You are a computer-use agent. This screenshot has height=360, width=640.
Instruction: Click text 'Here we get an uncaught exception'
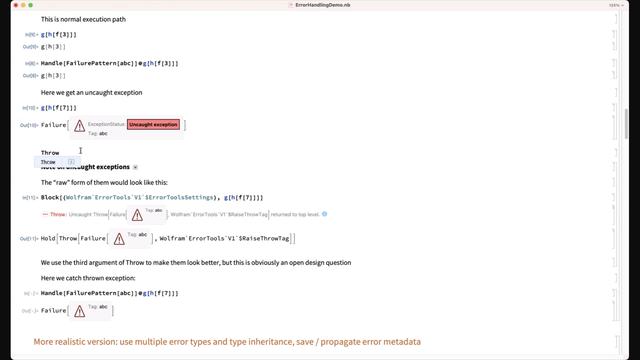tap(91, 93)
